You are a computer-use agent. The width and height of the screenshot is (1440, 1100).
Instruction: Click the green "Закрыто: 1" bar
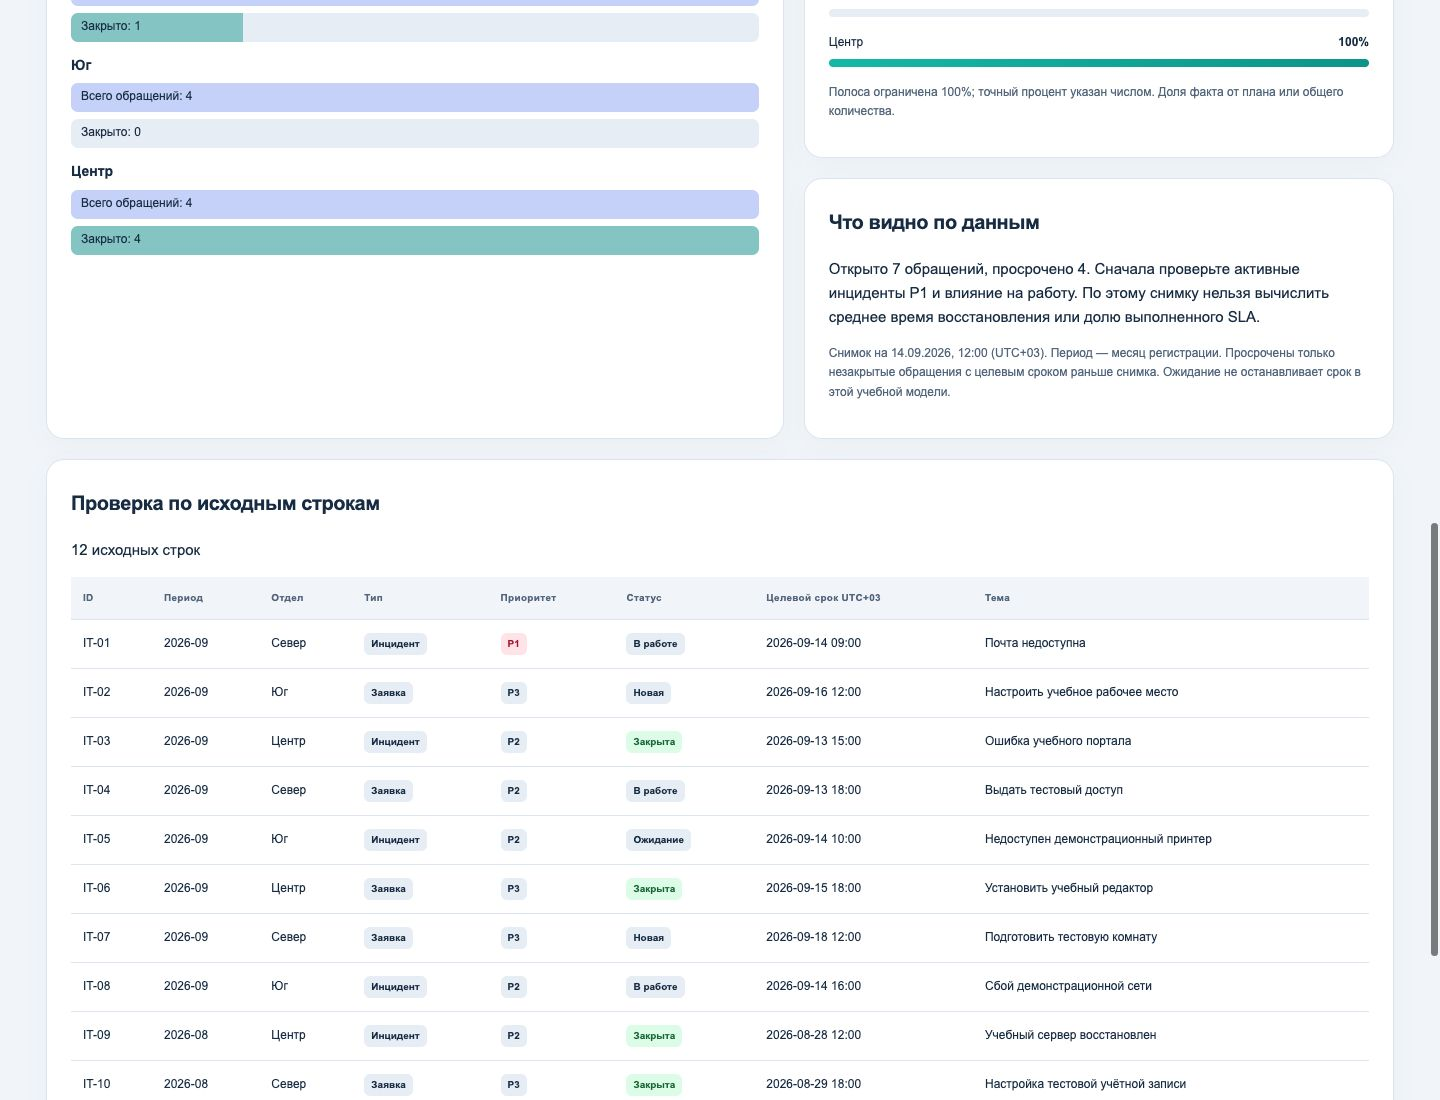pos(157,27)
